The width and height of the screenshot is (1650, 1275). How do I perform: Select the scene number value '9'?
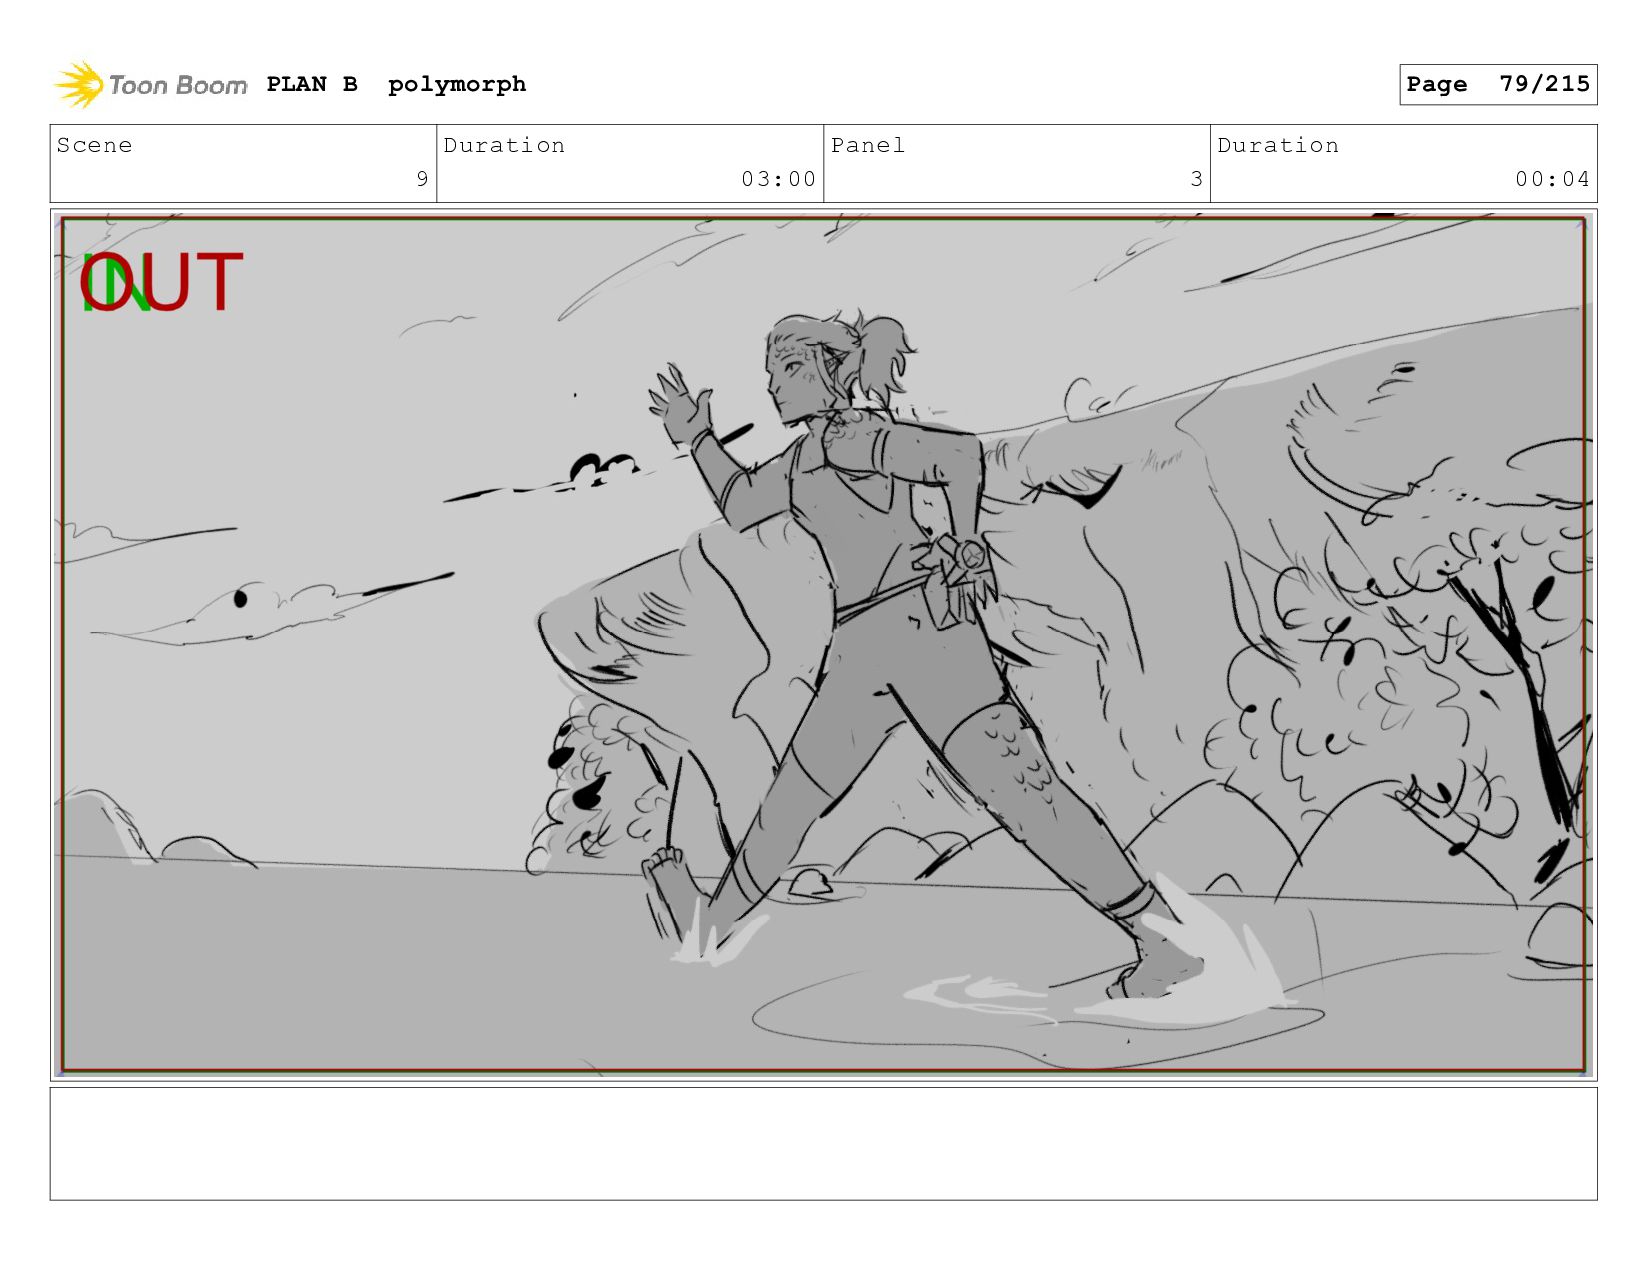(x=422, y=179)
